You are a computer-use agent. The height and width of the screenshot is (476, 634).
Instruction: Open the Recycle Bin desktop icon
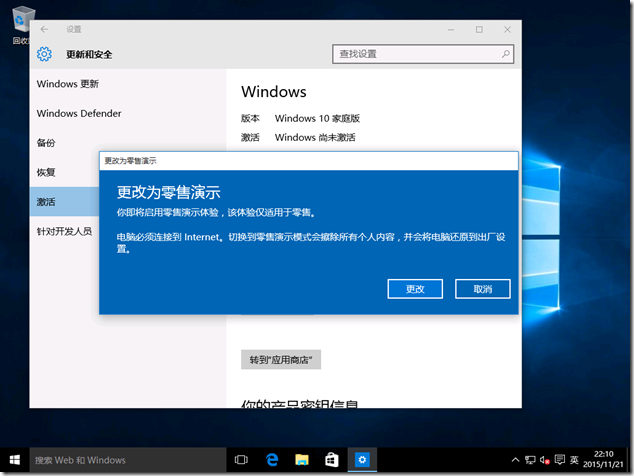21,25
